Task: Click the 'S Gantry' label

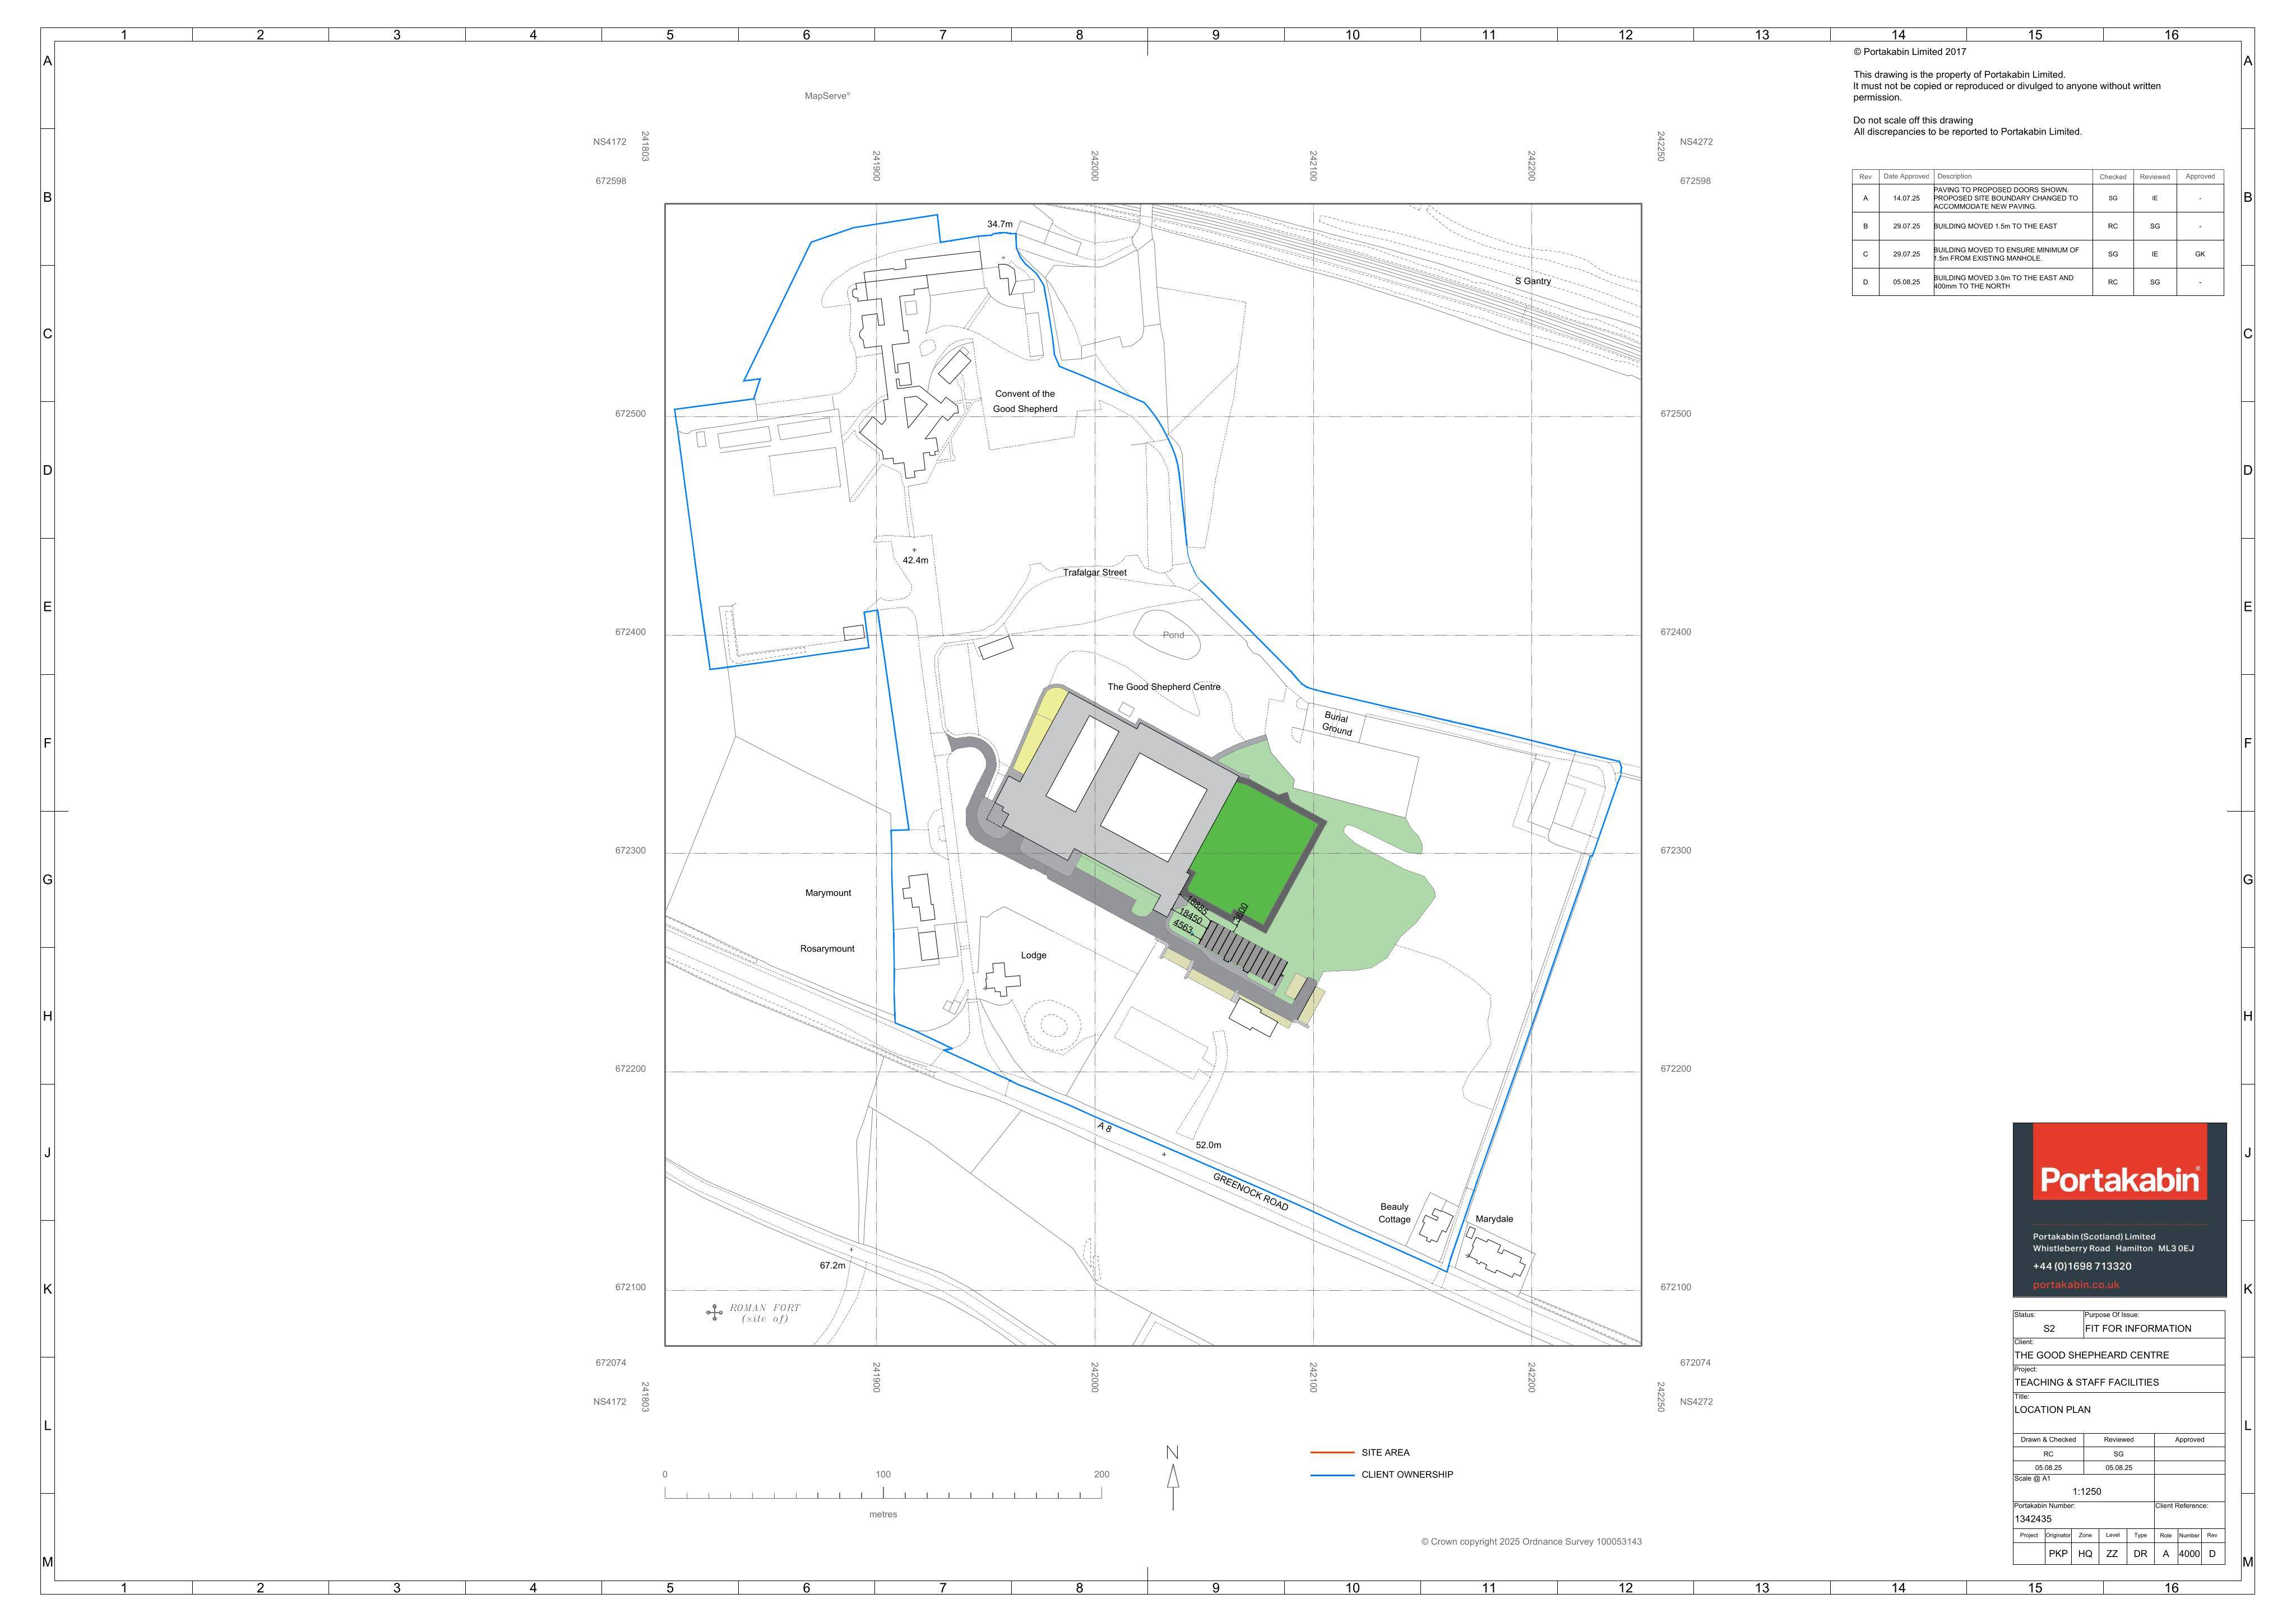Action: [1533, 281]
